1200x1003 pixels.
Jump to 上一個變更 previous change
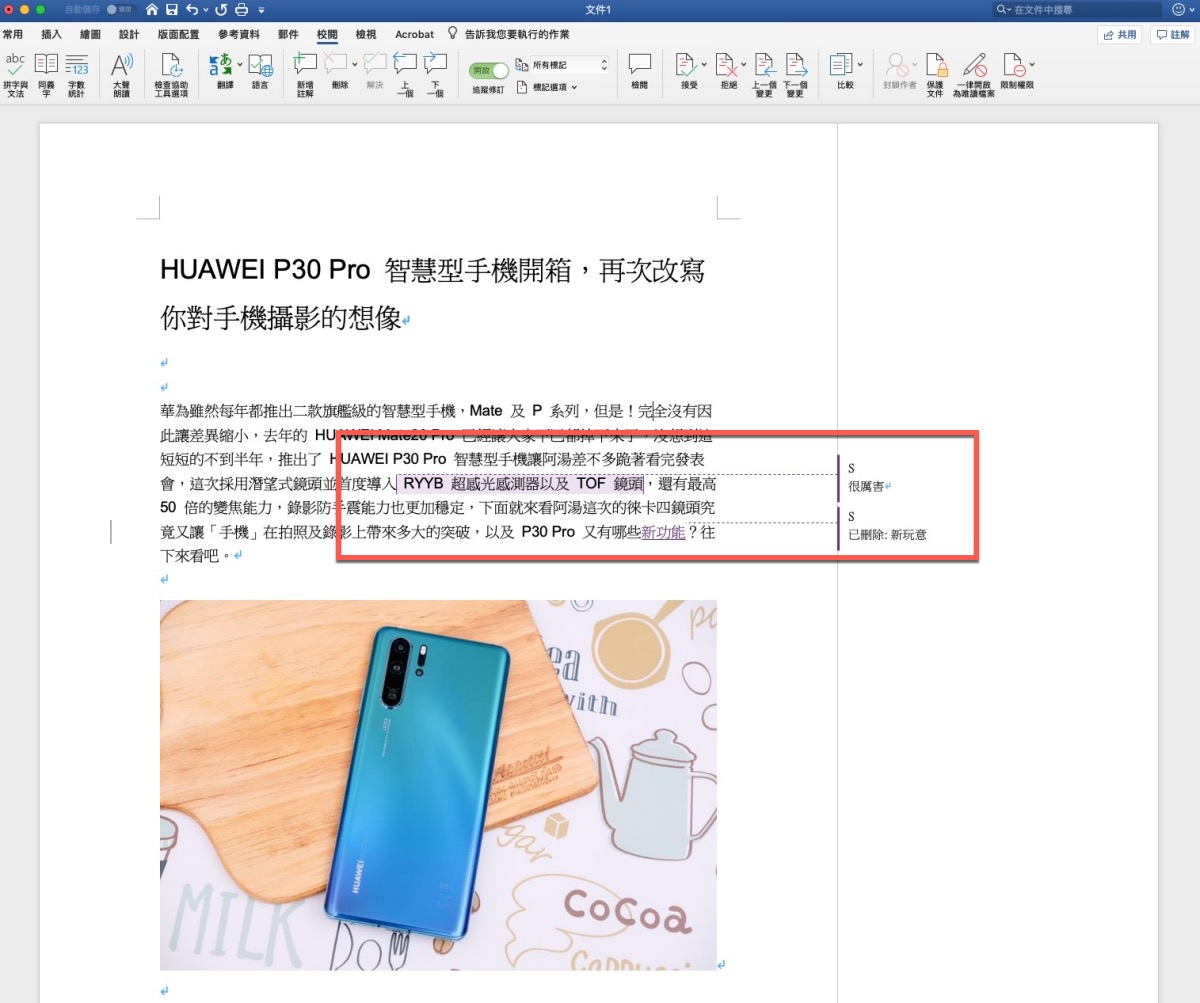(764, 75)
